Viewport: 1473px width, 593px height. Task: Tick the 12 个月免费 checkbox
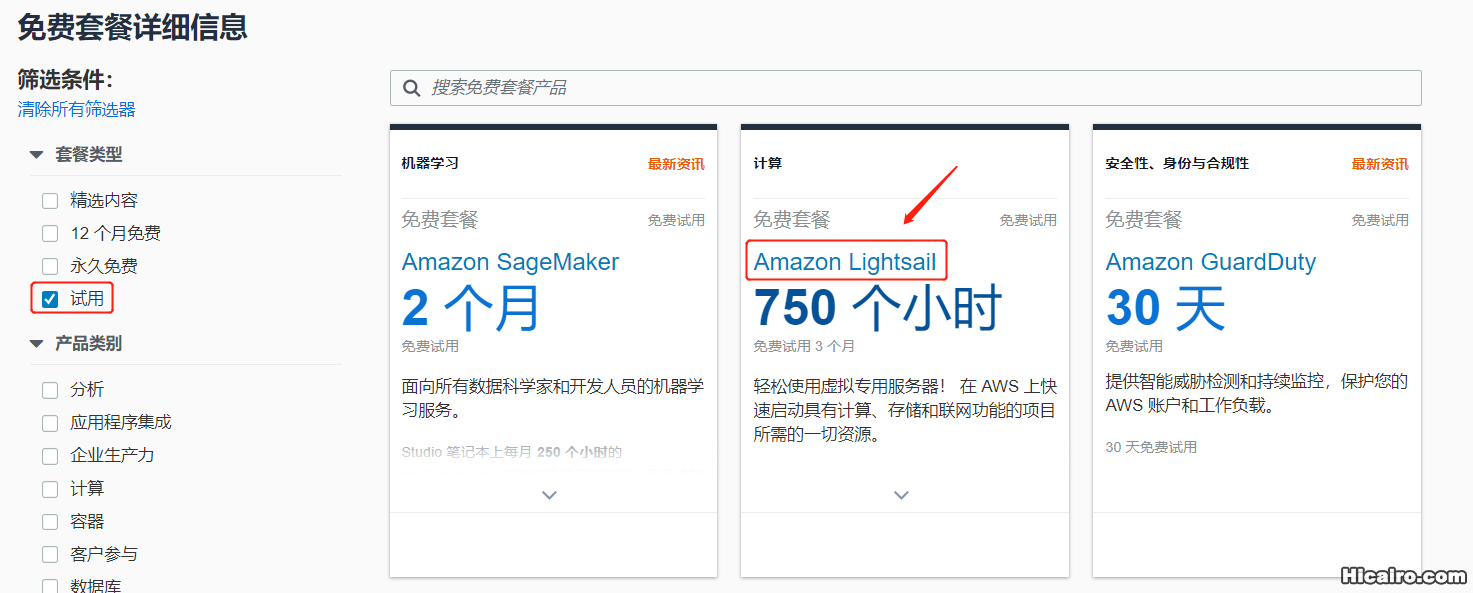pos(50,234)
